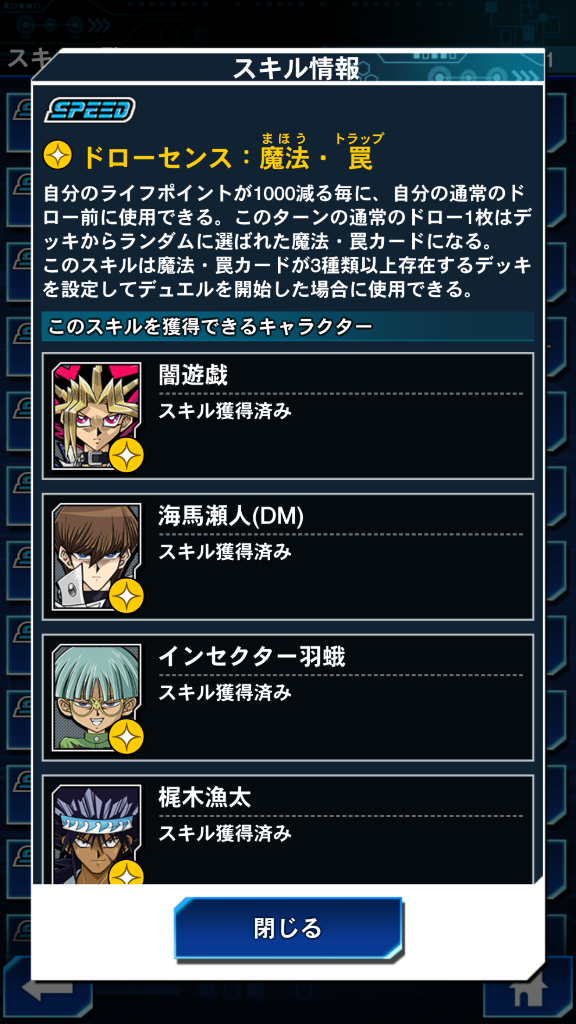Open the インセクター羽蛾 name entry
The width and height of the screenshot is (576, 1024).
click(x=251, y=657)
